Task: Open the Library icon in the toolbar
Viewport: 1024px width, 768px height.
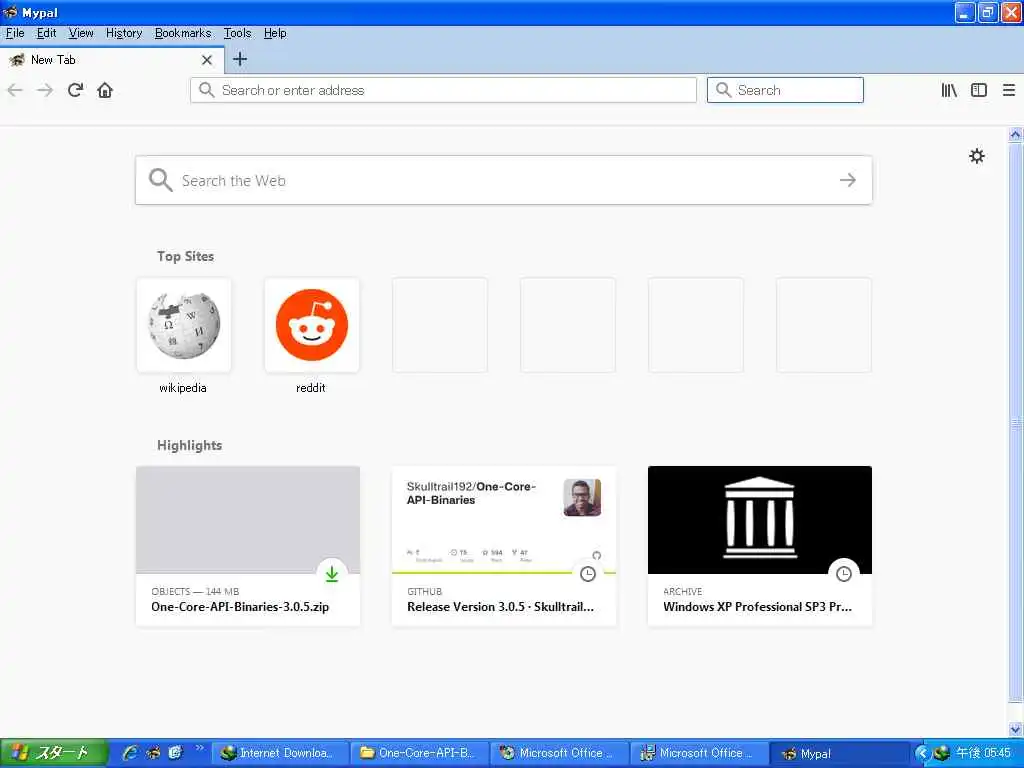Action: point(949,90)
